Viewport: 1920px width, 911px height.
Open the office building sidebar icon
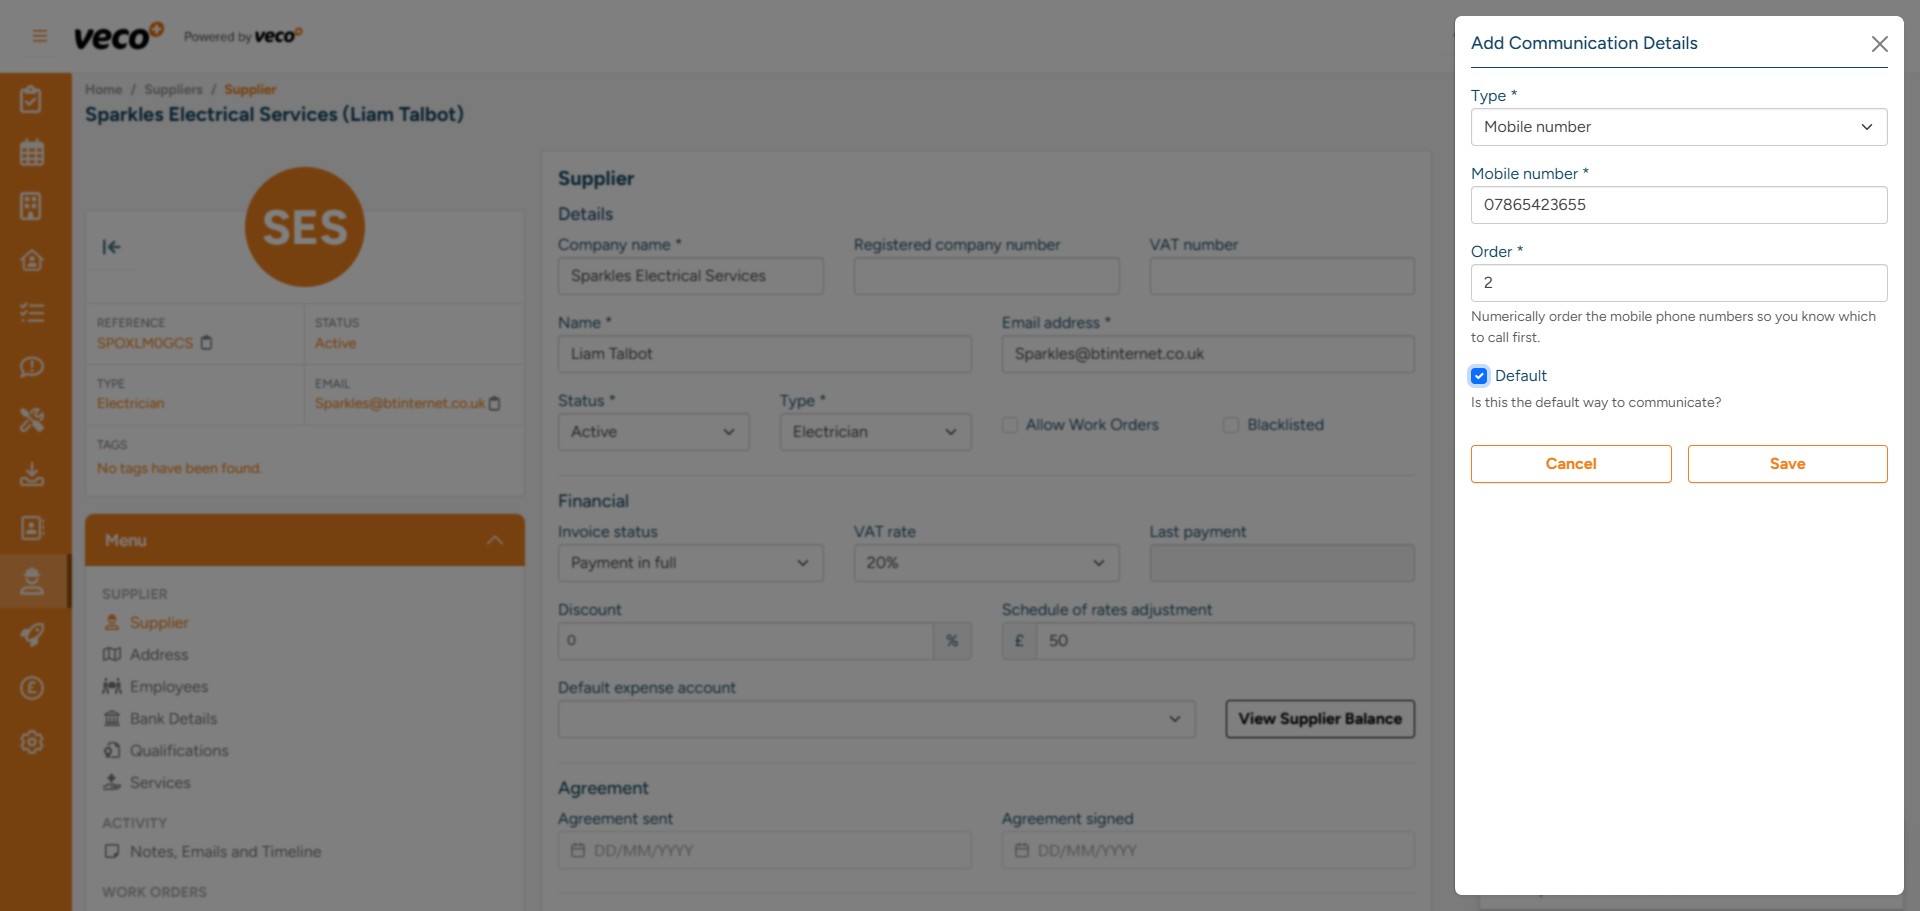[x=32, y=206]
